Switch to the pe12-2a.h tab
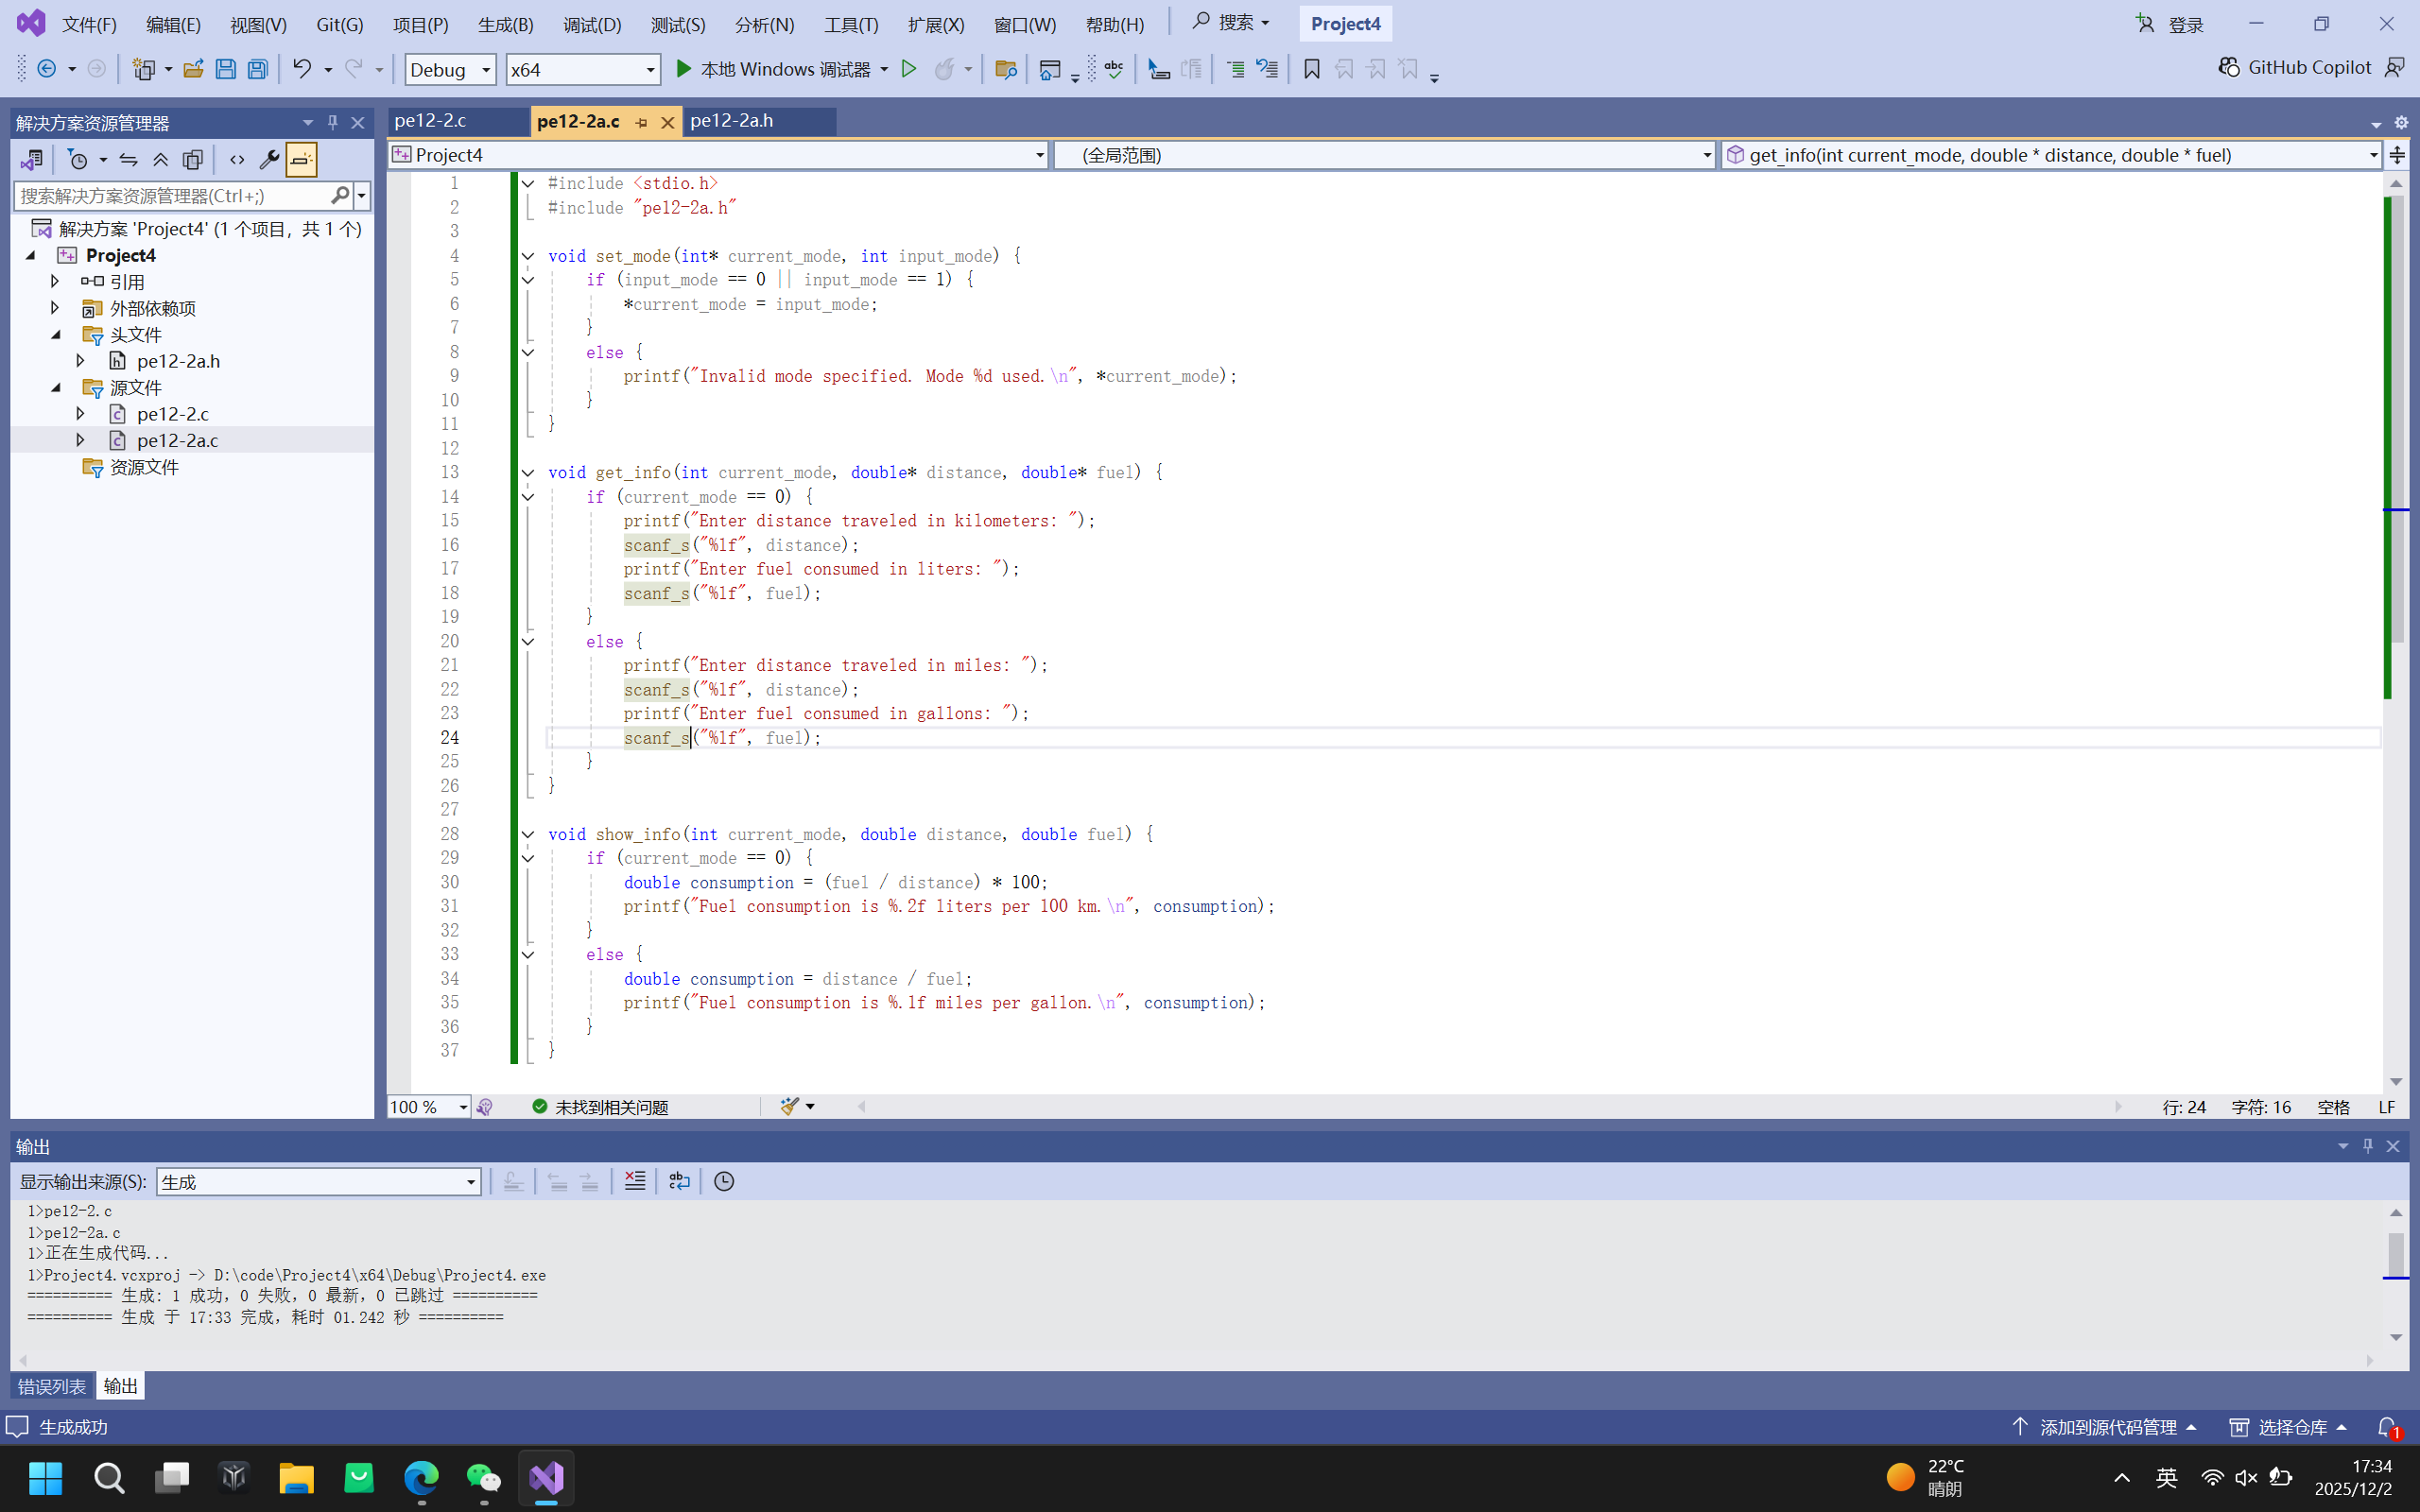2420x1512 pixels. (731, 121)
